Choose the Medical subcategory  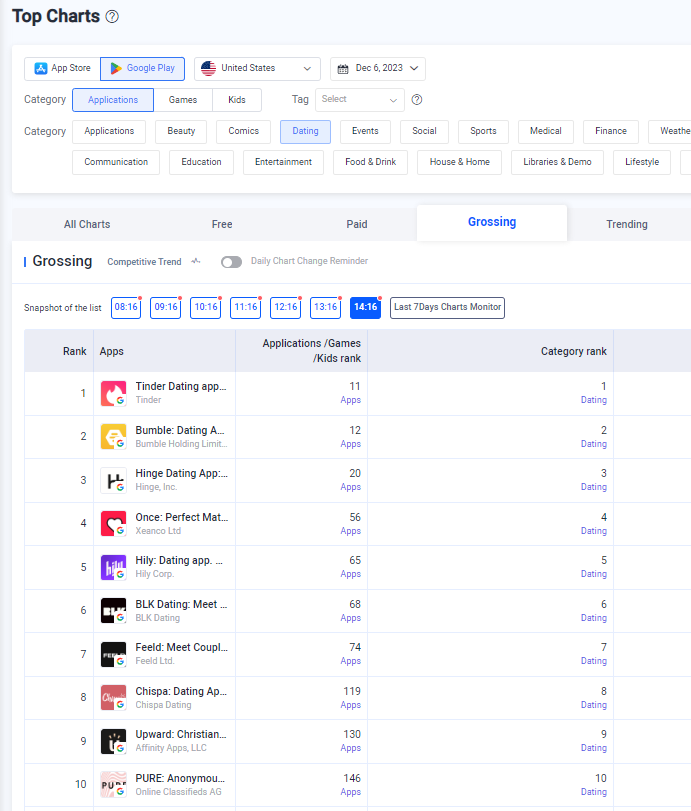[x=546, y=131]
